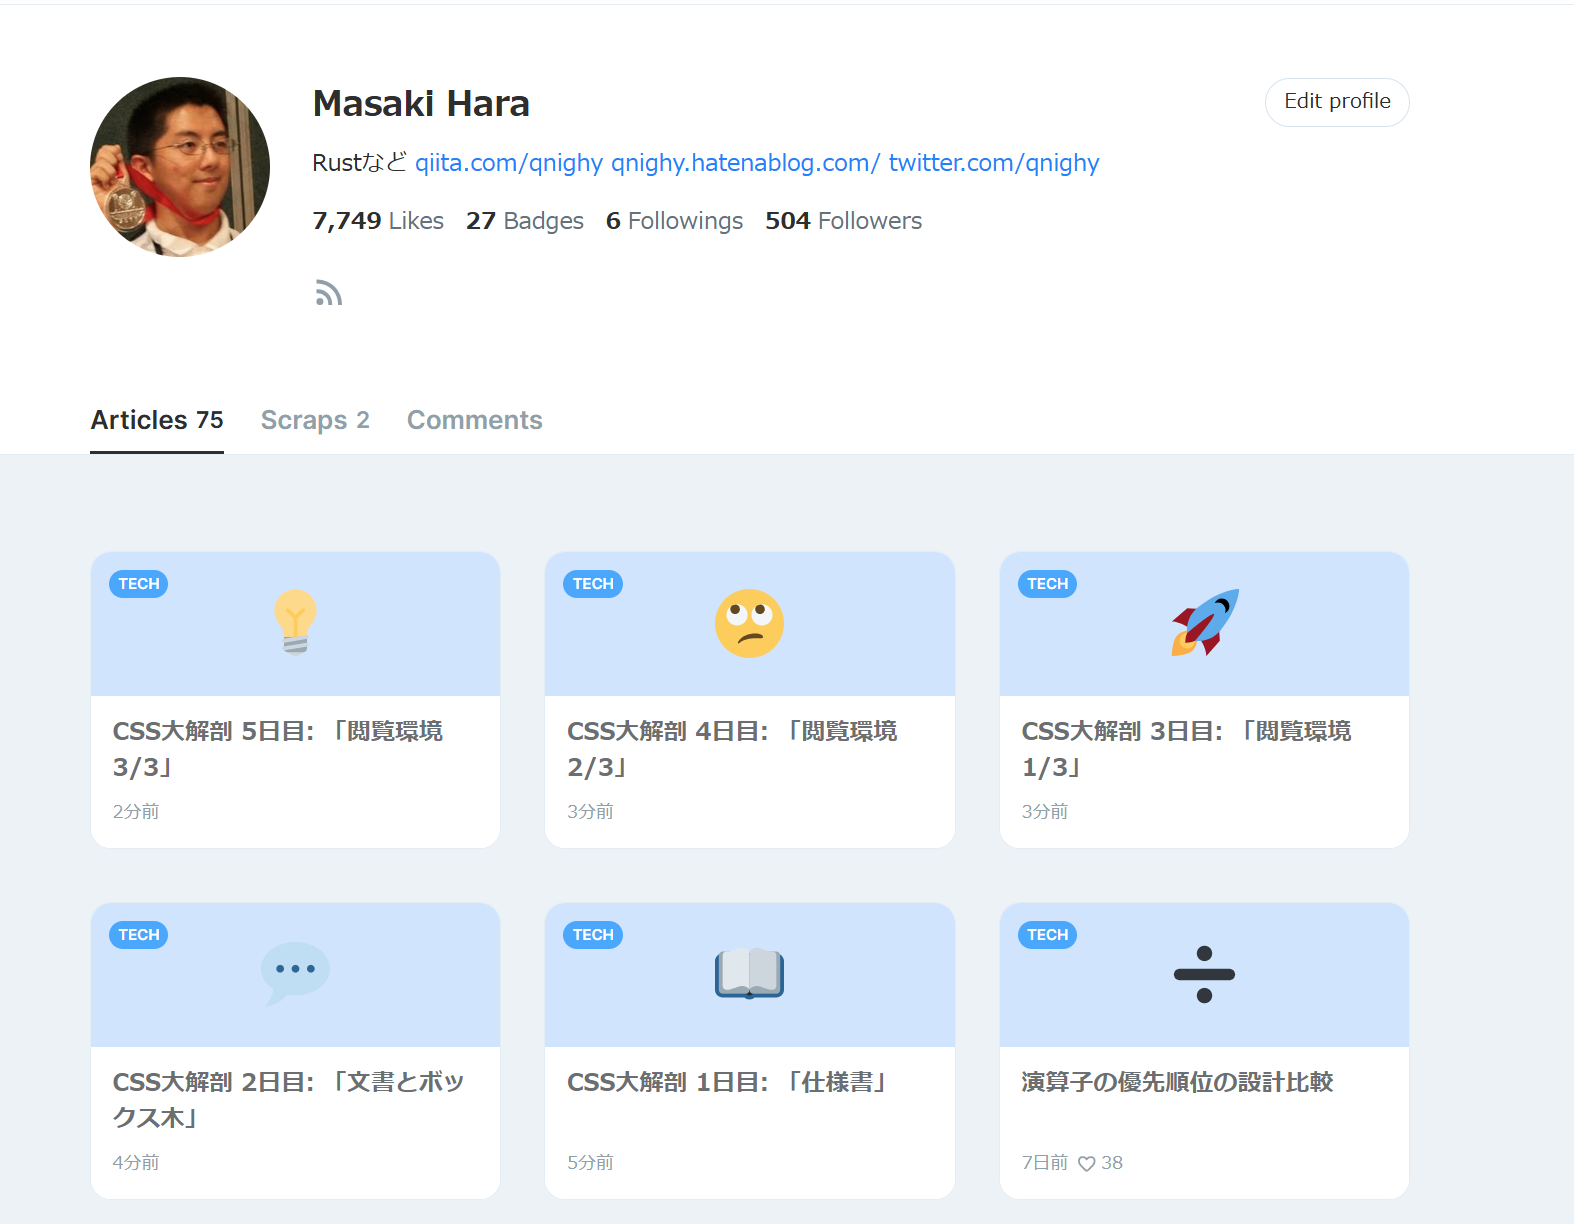View the 504 Followers list

click(843, 221)
